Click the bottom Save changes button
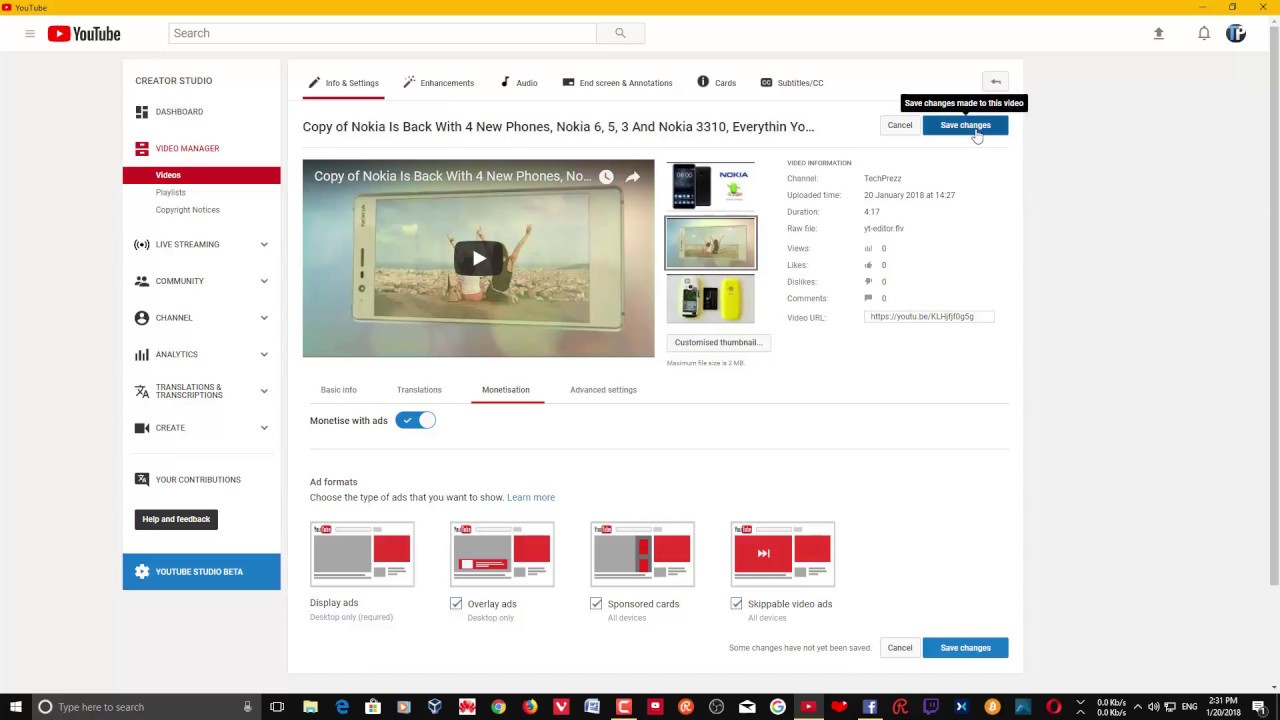This screenshot has width=1280, height=720. click(965, 648)
